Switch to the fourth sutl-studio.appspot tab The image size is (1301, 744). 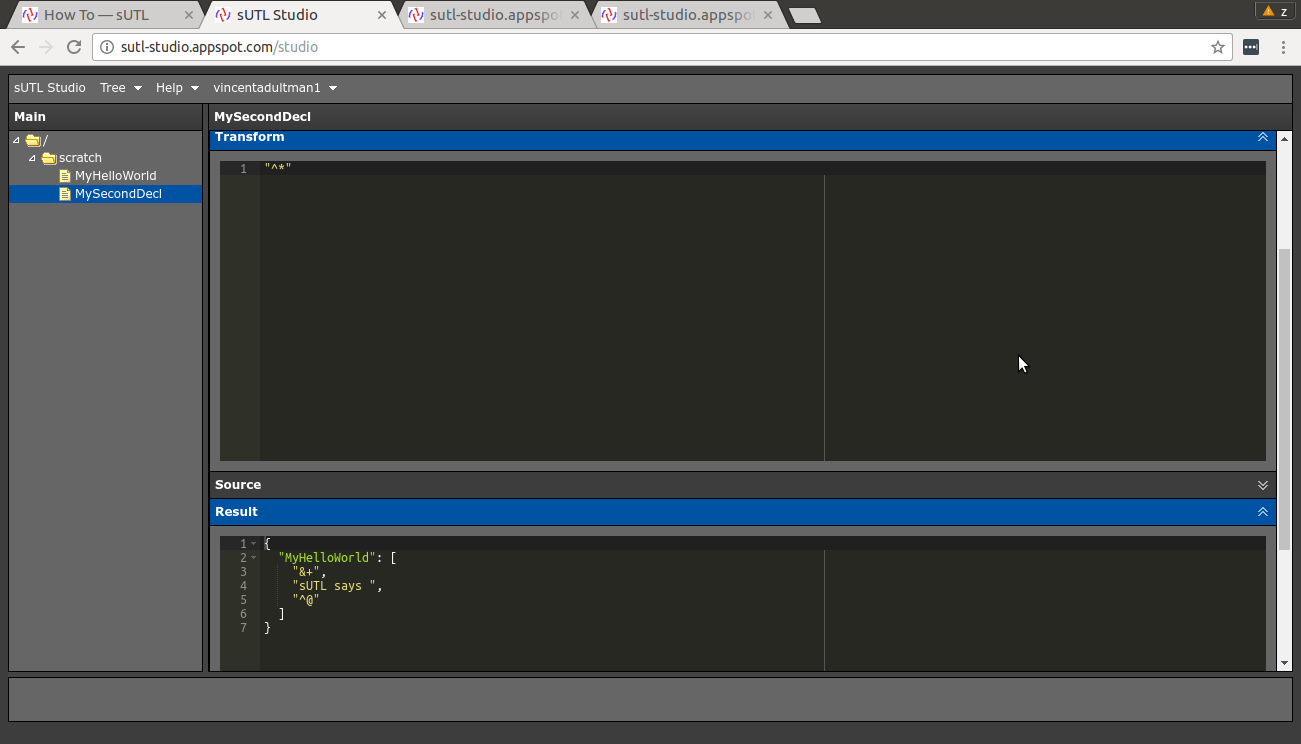(683, 15)
